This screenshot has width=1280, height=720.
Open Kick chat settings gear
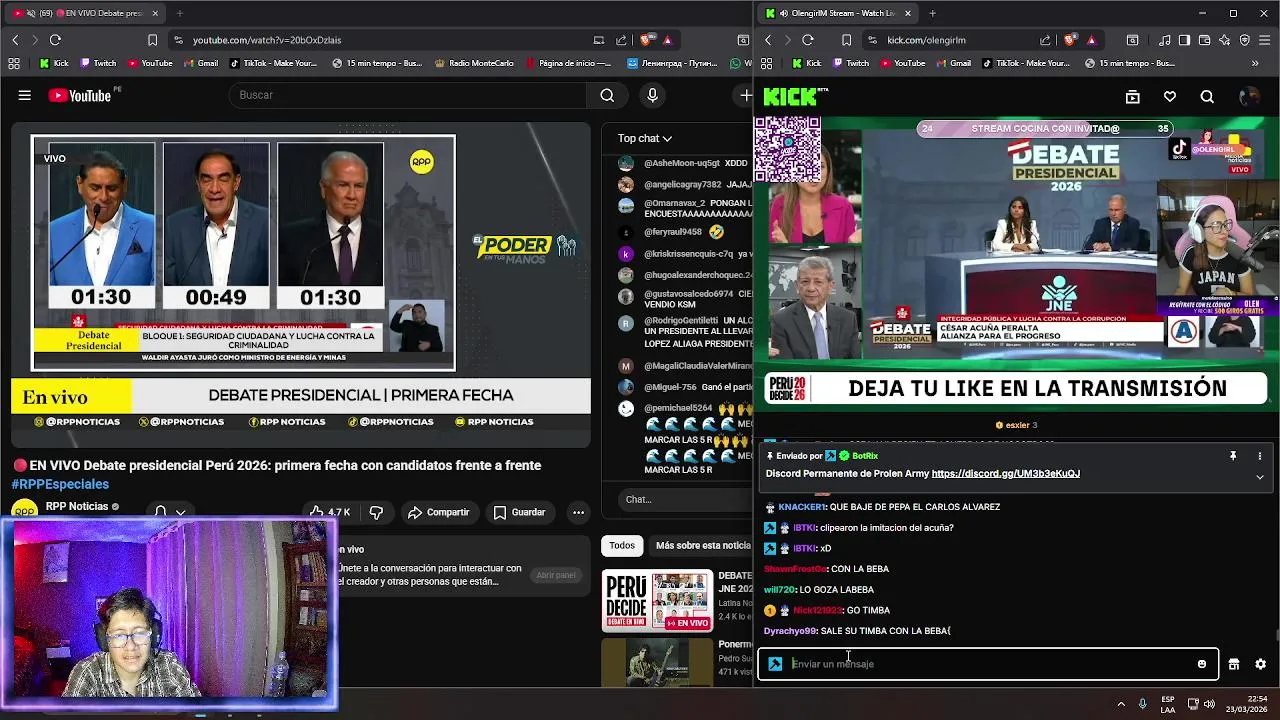point(1260,664)
